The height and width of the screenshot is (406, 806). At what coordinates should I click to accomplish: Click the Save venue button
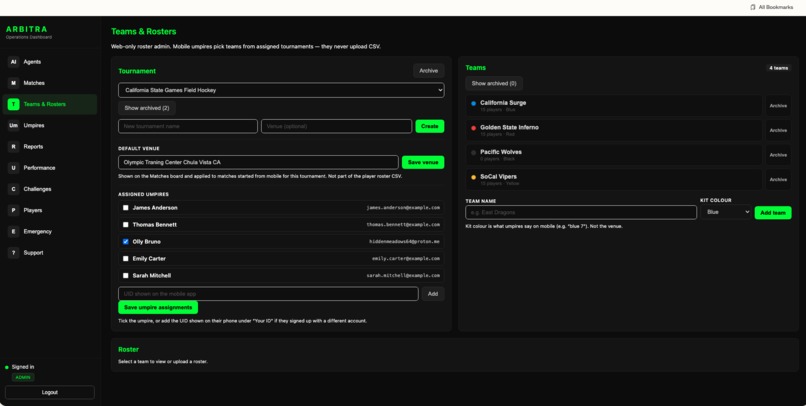click(423, 162)
